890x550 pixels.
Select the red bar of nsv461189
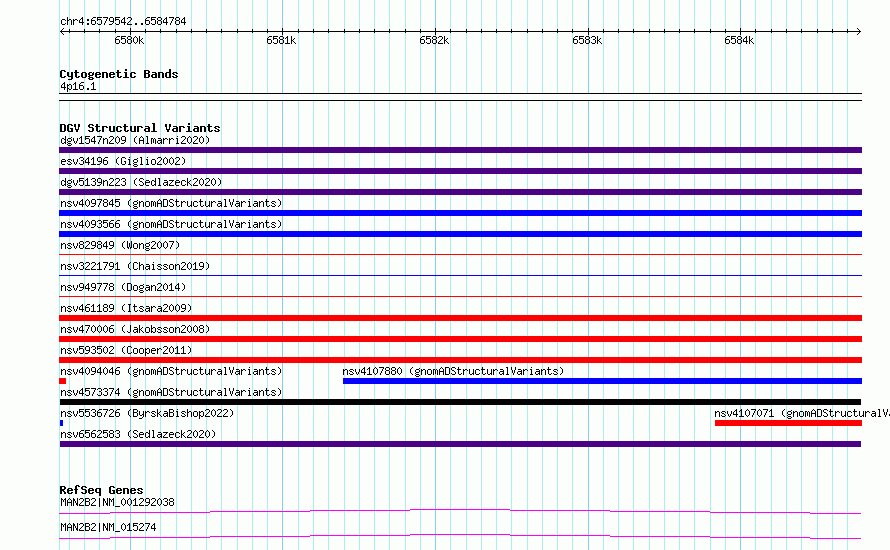460,318
